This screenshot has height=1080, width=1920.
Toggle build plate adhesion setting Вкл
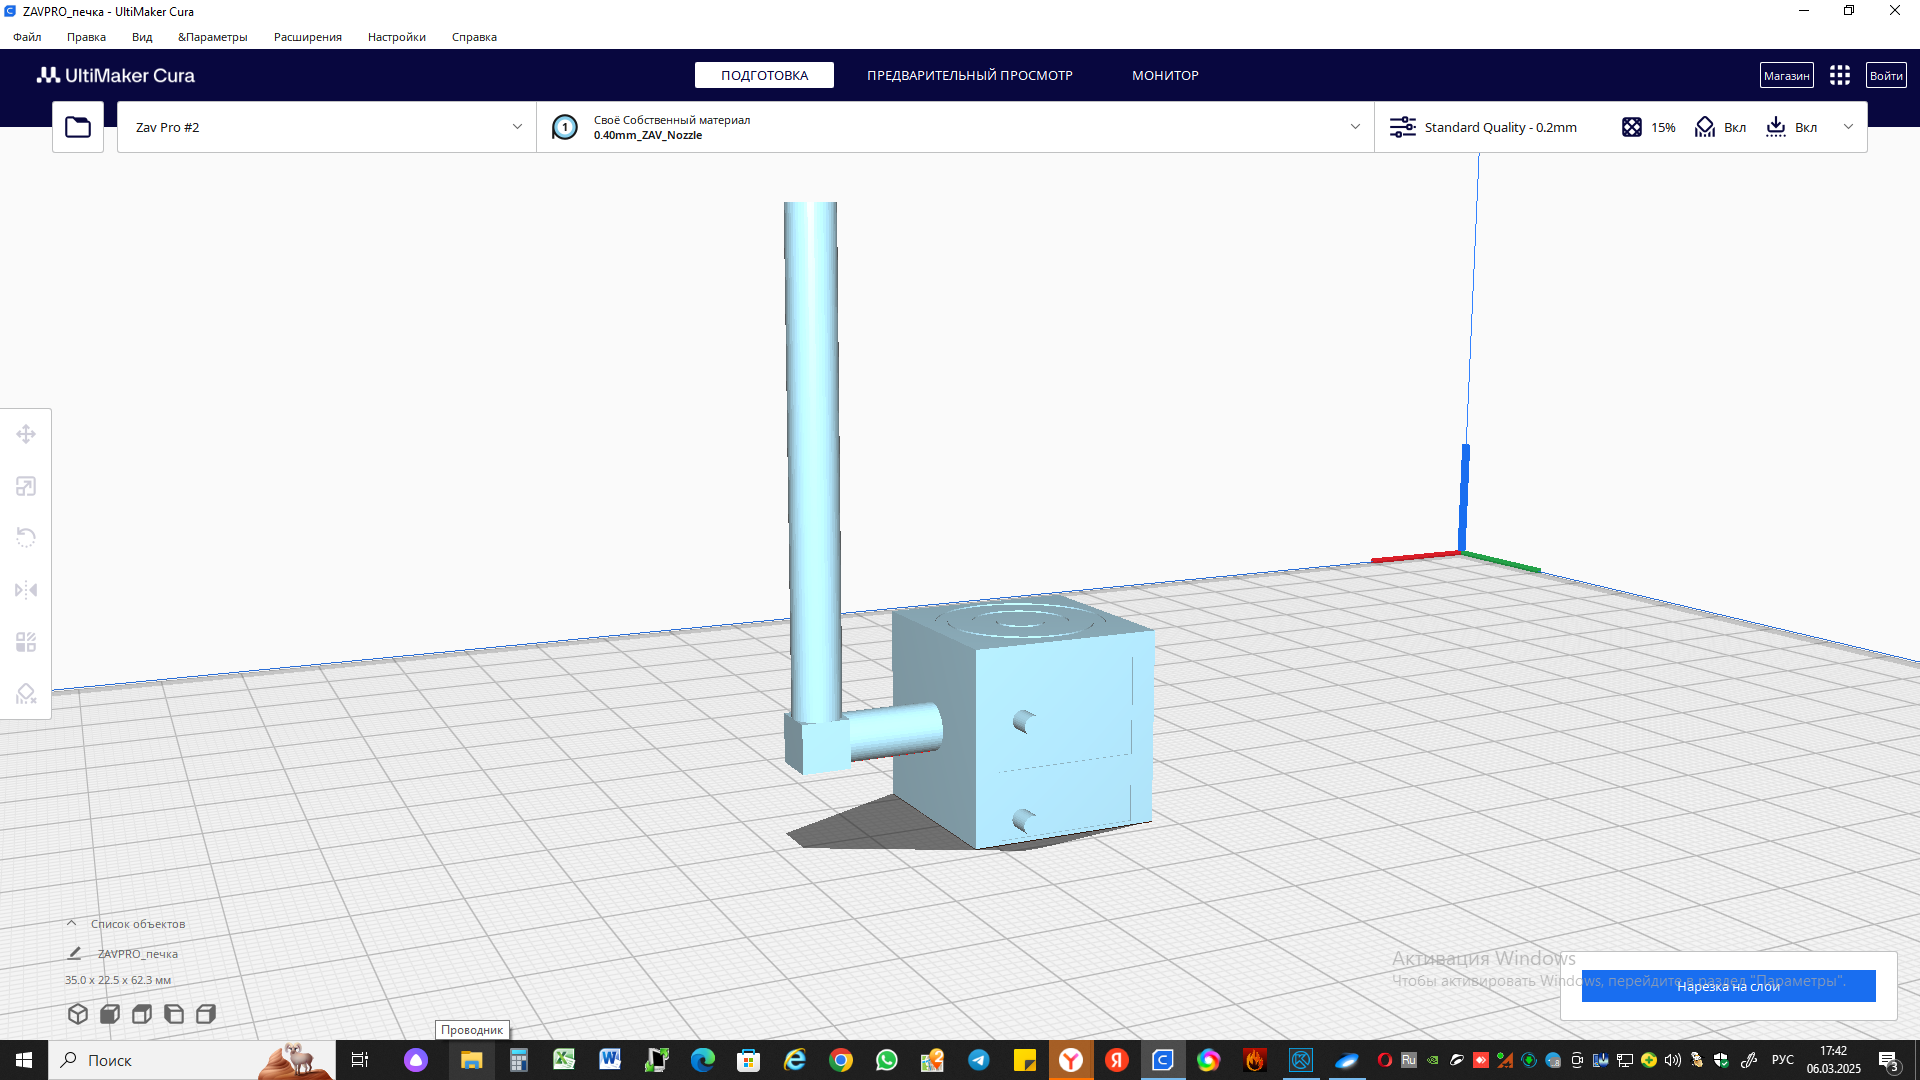1791,127
